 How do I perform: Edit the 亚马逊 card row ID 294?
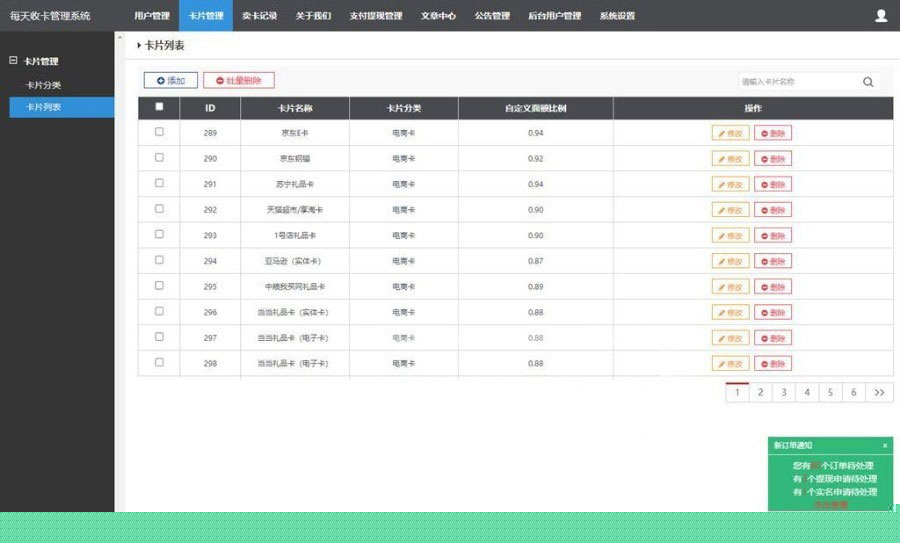click(730, 261)
